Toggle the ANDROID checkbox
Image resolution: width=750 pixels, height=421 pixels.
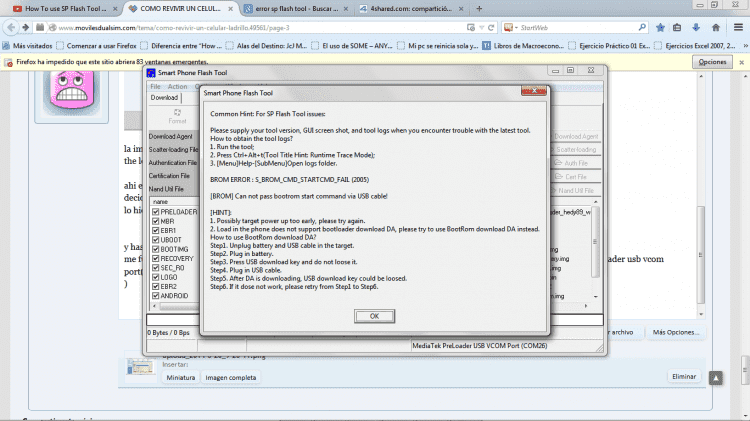pos(155,296)
